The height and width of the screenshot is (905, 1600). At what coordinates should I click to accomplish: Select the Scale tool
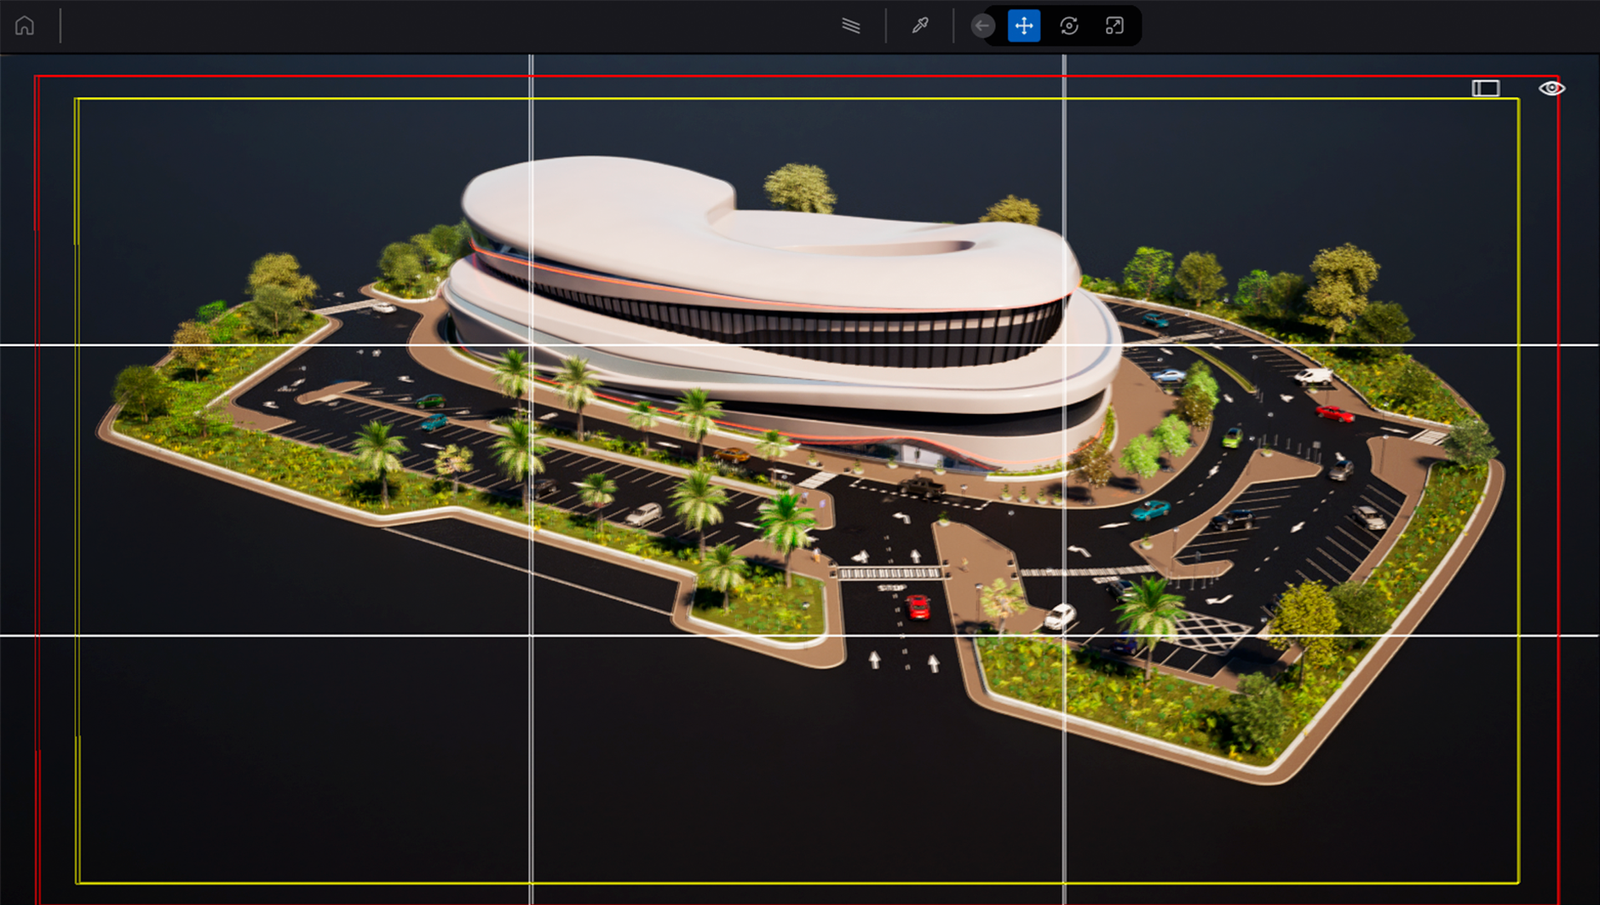1114,26
